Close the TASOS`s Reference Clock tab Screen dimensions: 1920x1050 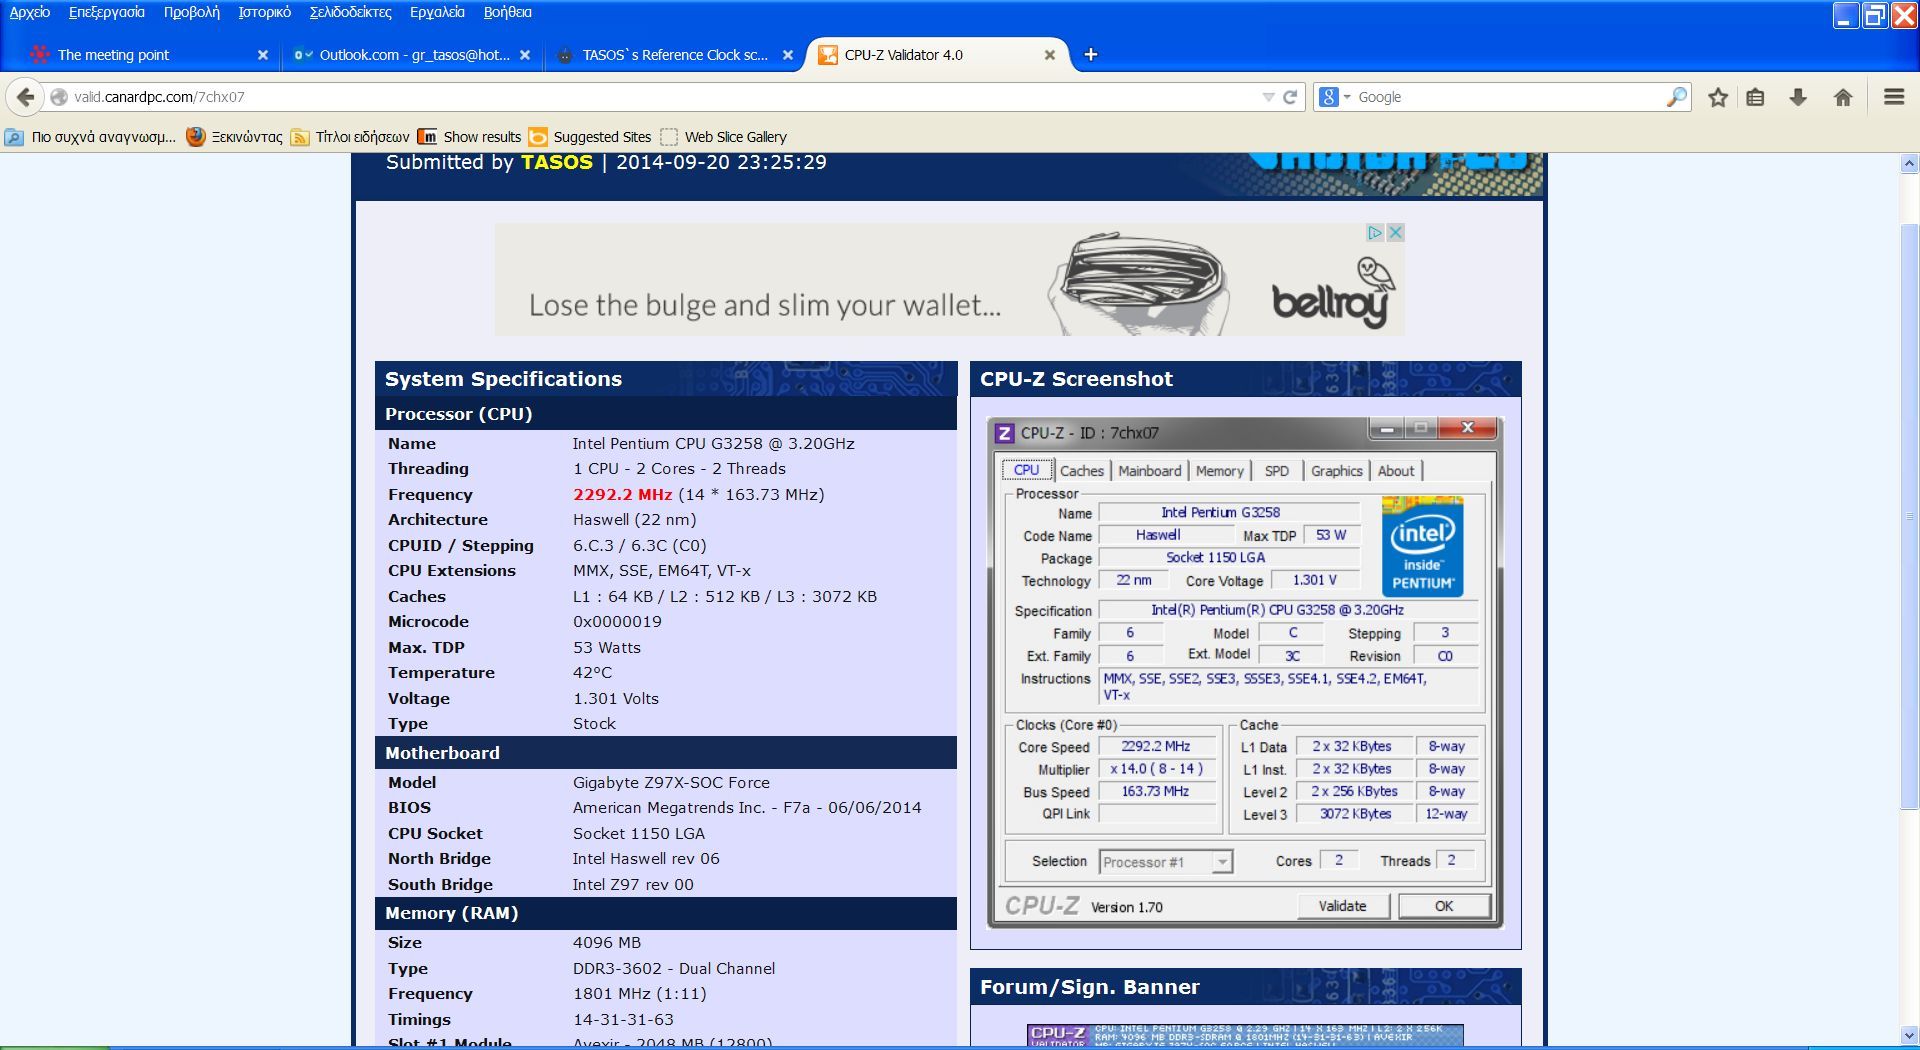(788, 55)
